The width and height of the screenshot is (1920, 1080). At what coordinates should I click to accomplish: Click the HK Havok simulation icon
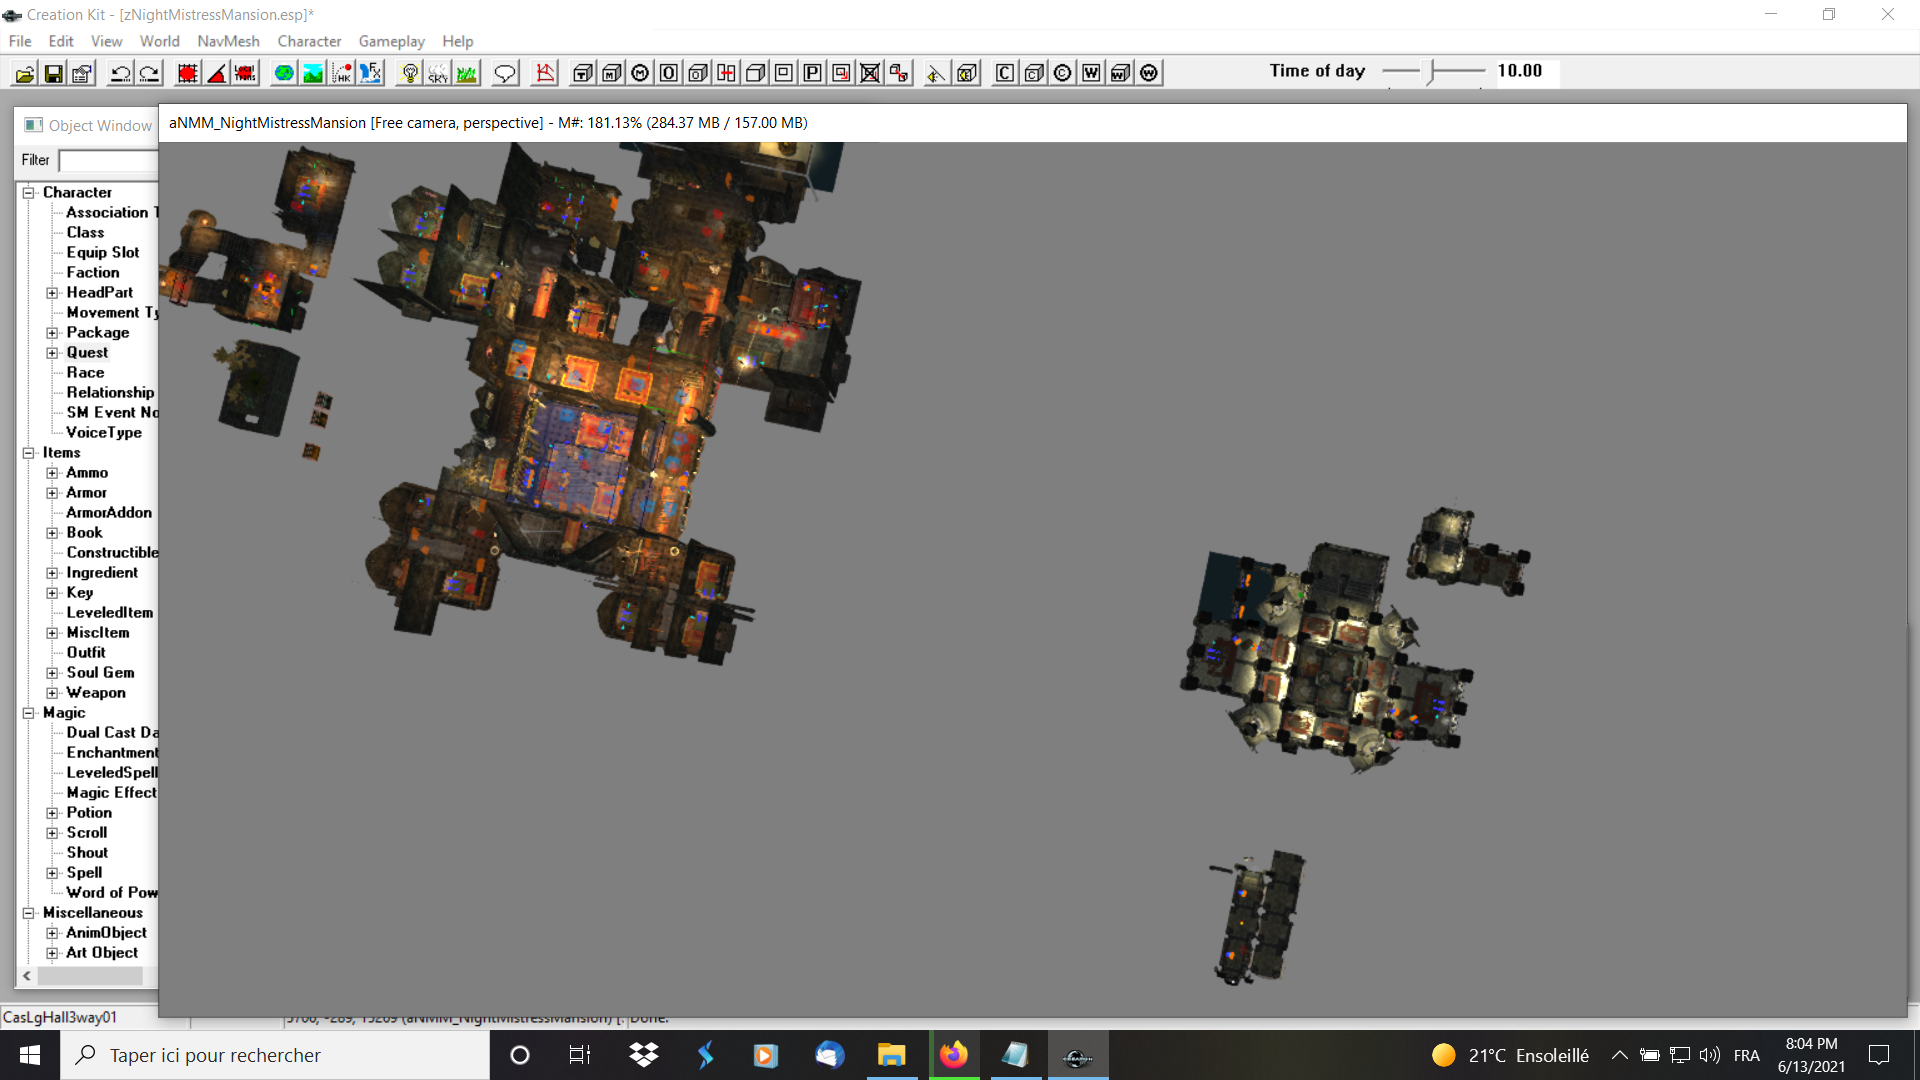coord(342,73)
